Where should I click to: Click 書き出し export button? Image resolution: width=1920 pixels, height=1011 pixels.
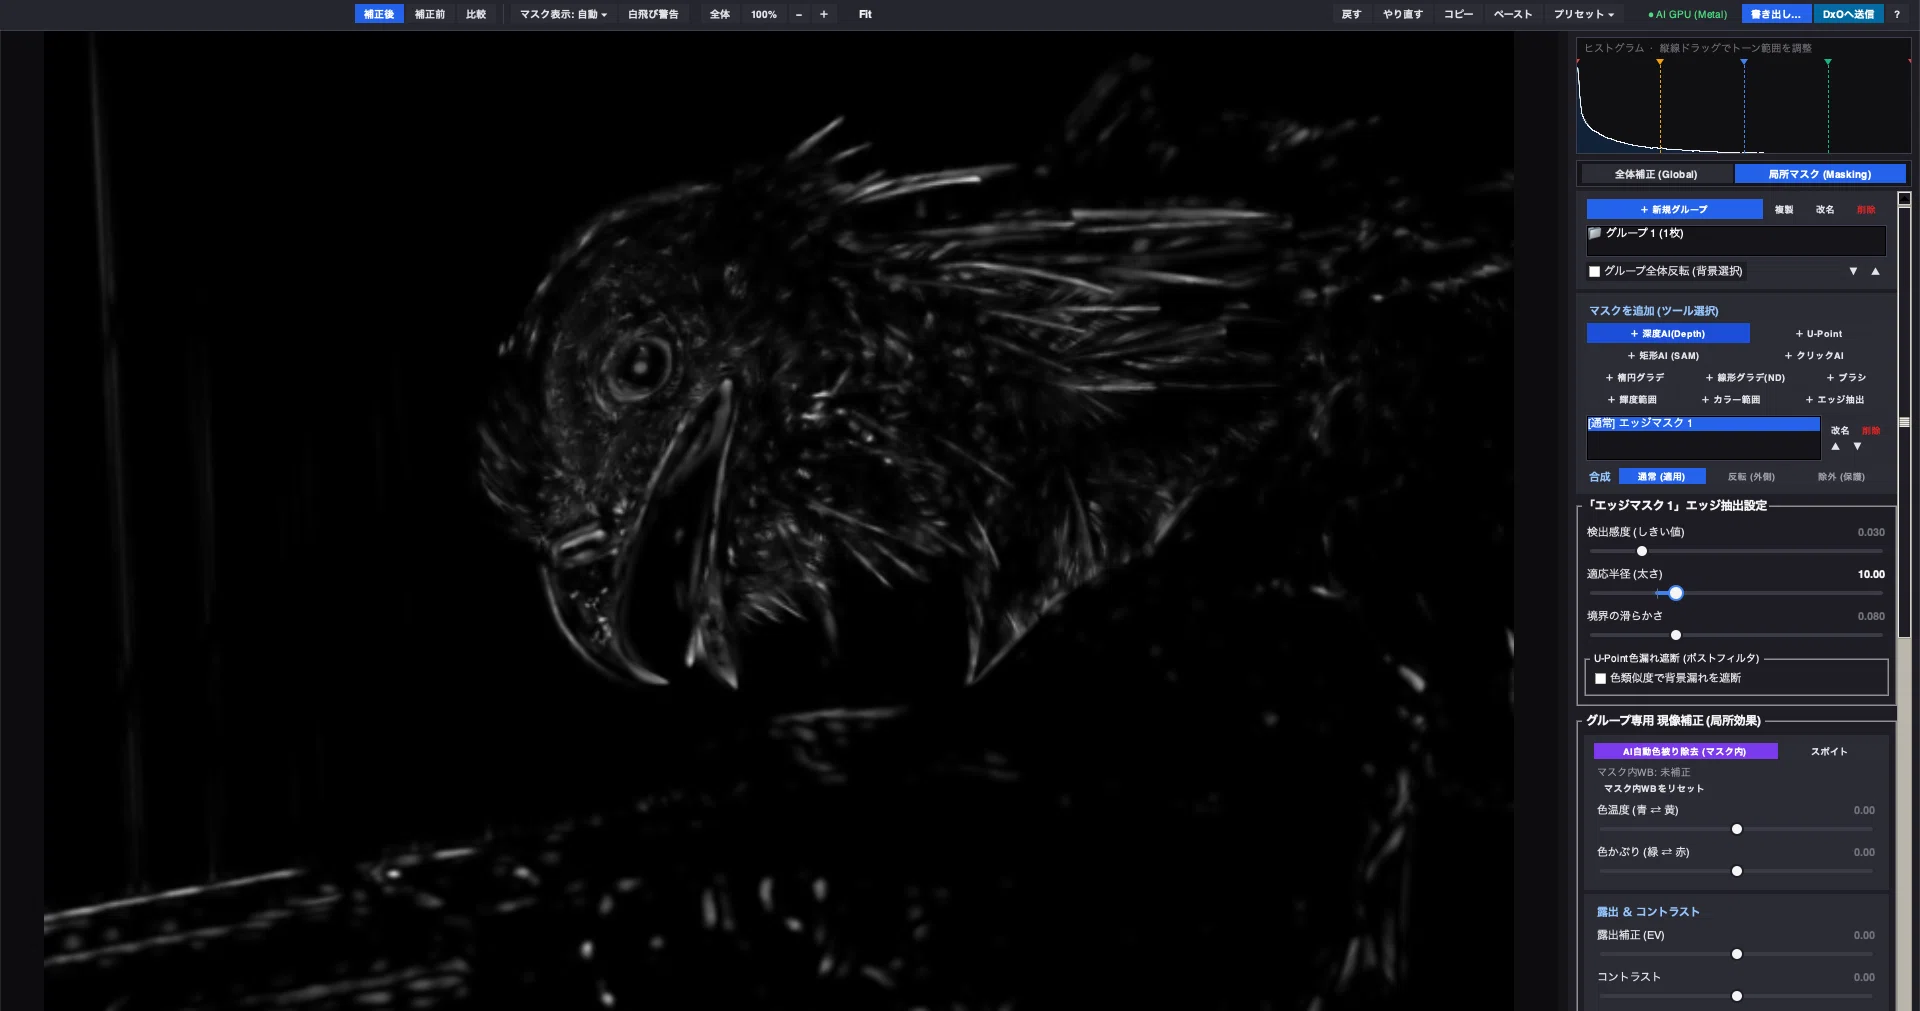tap(1776, 14)
